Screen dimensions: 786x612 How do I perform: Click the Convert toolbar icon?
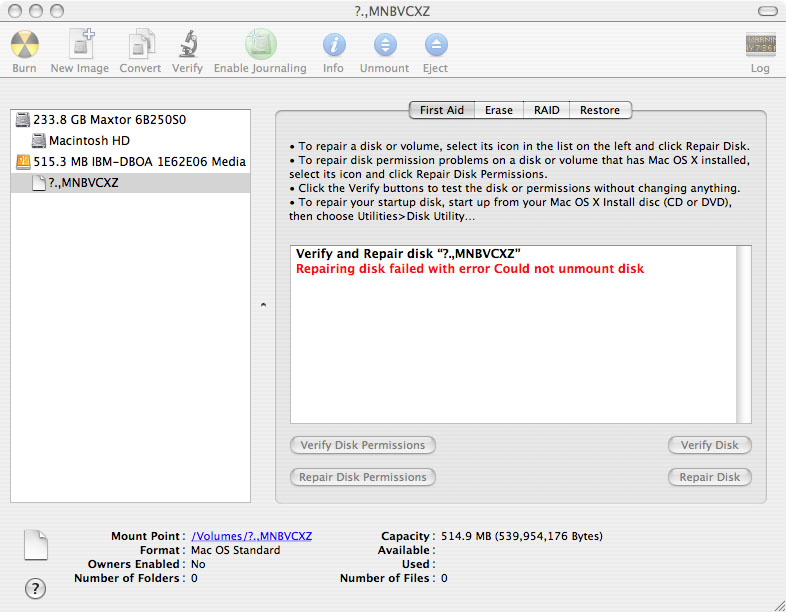coord(141,44)
